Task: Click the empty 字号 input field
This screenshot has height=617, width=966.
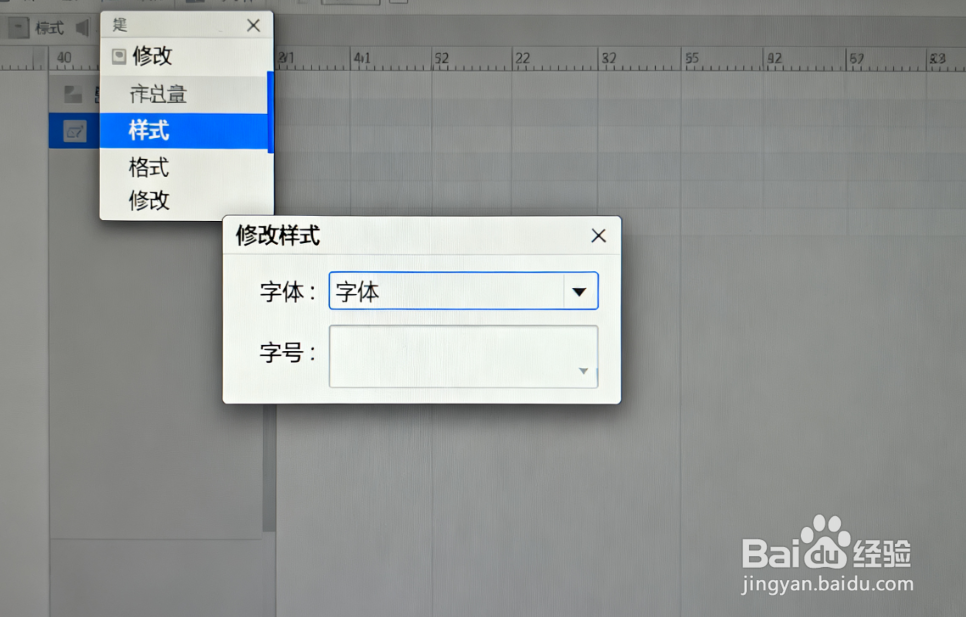Action: pyautogui.click(x=450, y=357)
